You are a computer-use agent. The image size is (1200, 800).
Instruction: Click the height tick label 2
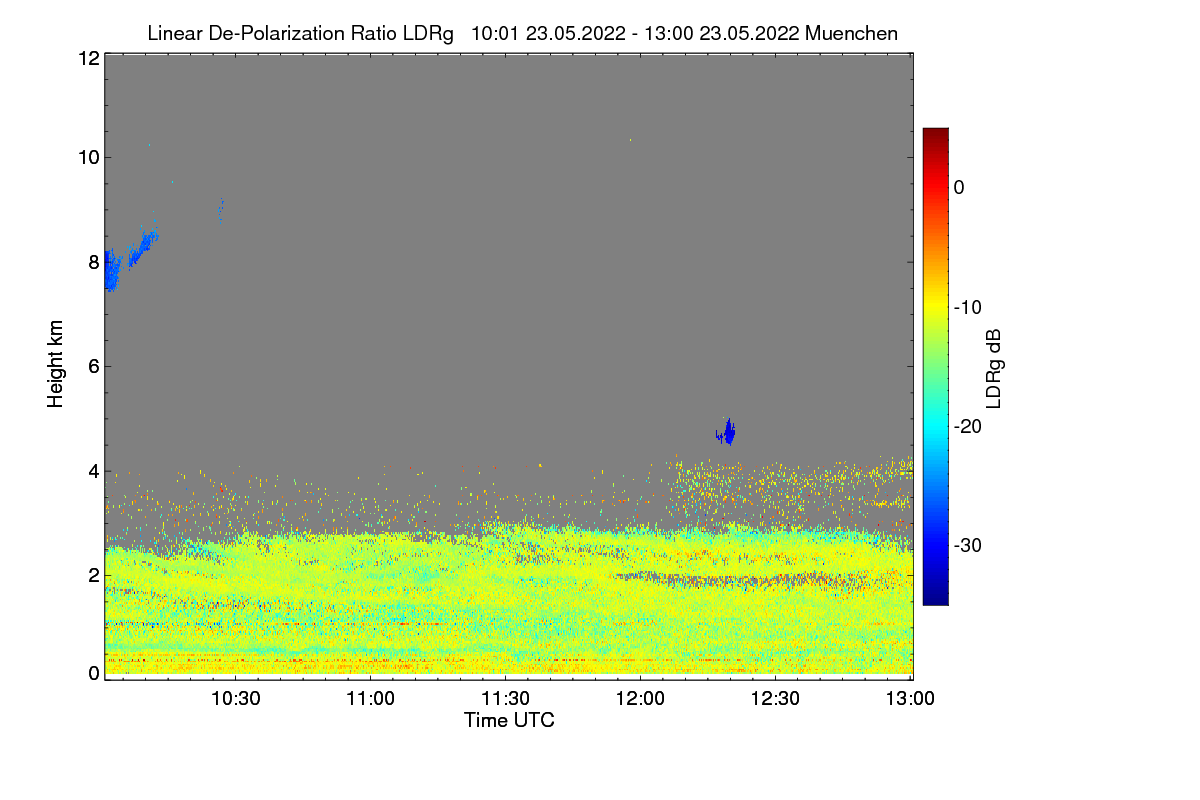coord(94,575)
